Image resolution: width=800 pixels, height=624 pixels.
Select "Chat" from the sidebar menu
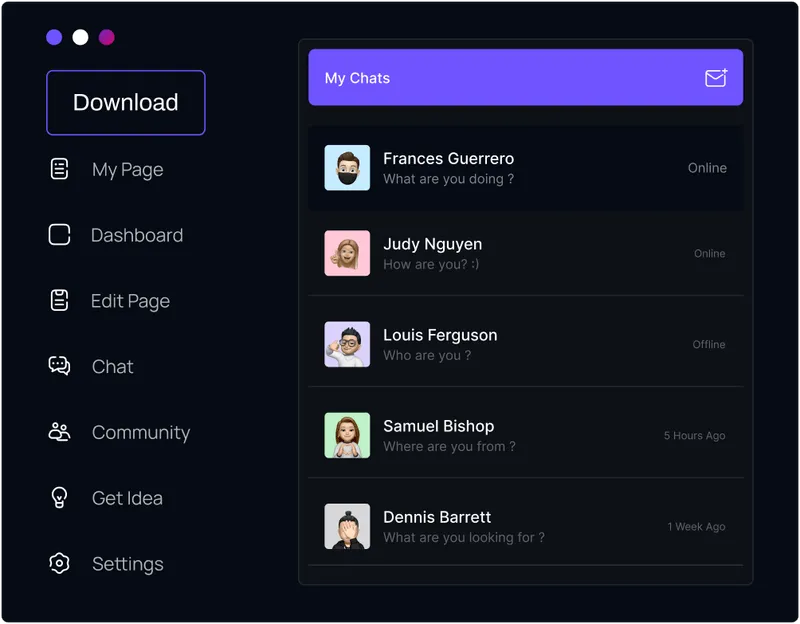click(x=112, y=367)
